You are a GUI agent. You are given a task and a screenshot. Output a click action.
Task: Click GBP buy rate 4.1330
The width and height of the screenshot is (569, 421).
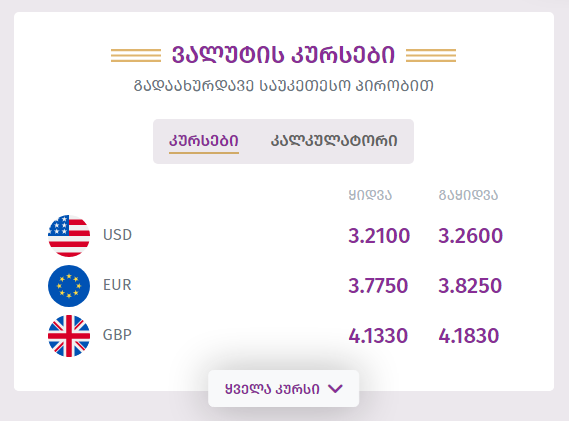378,336
